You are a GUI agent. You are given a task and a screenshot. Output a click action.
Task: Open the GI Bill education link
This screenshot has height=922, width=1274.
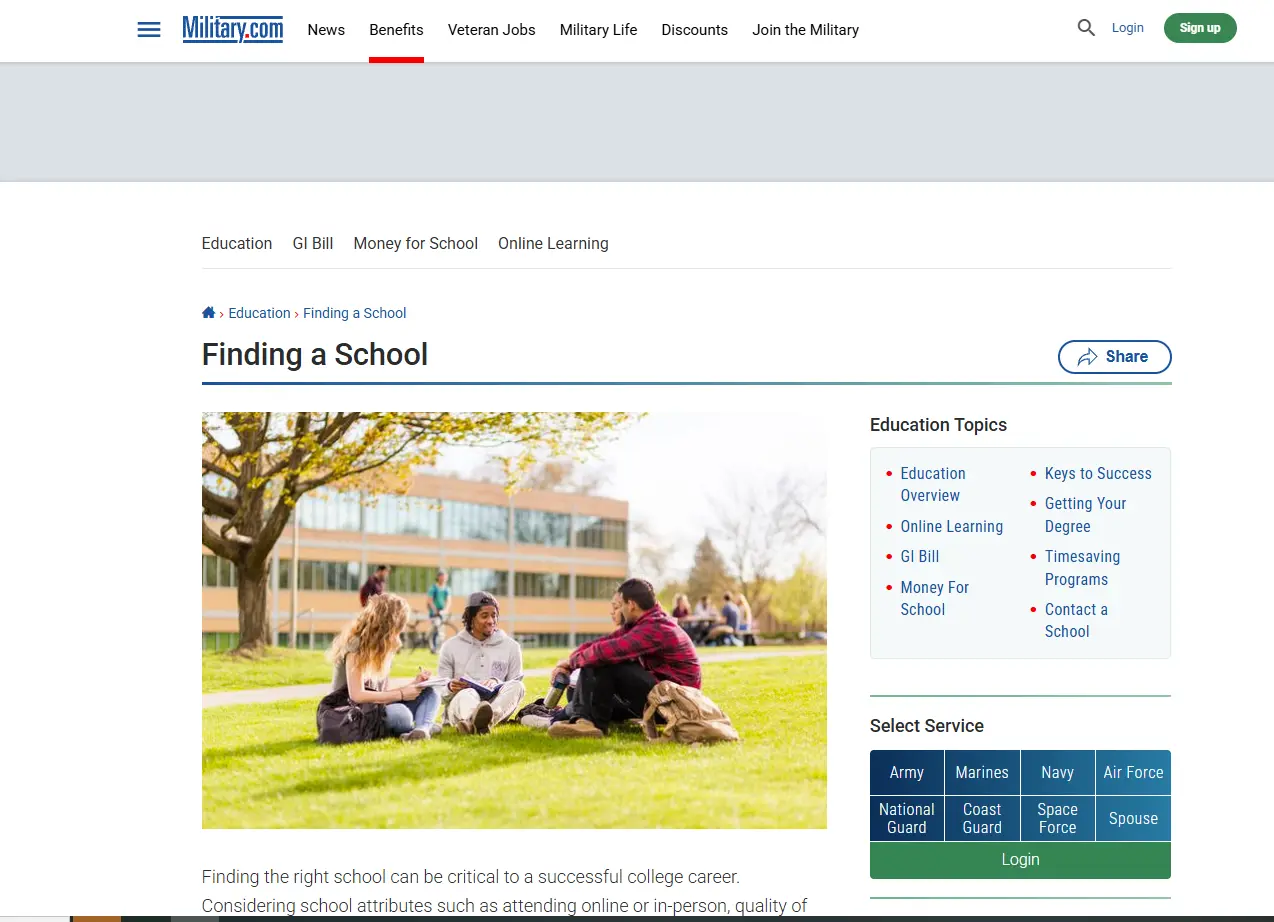(919, 556)
